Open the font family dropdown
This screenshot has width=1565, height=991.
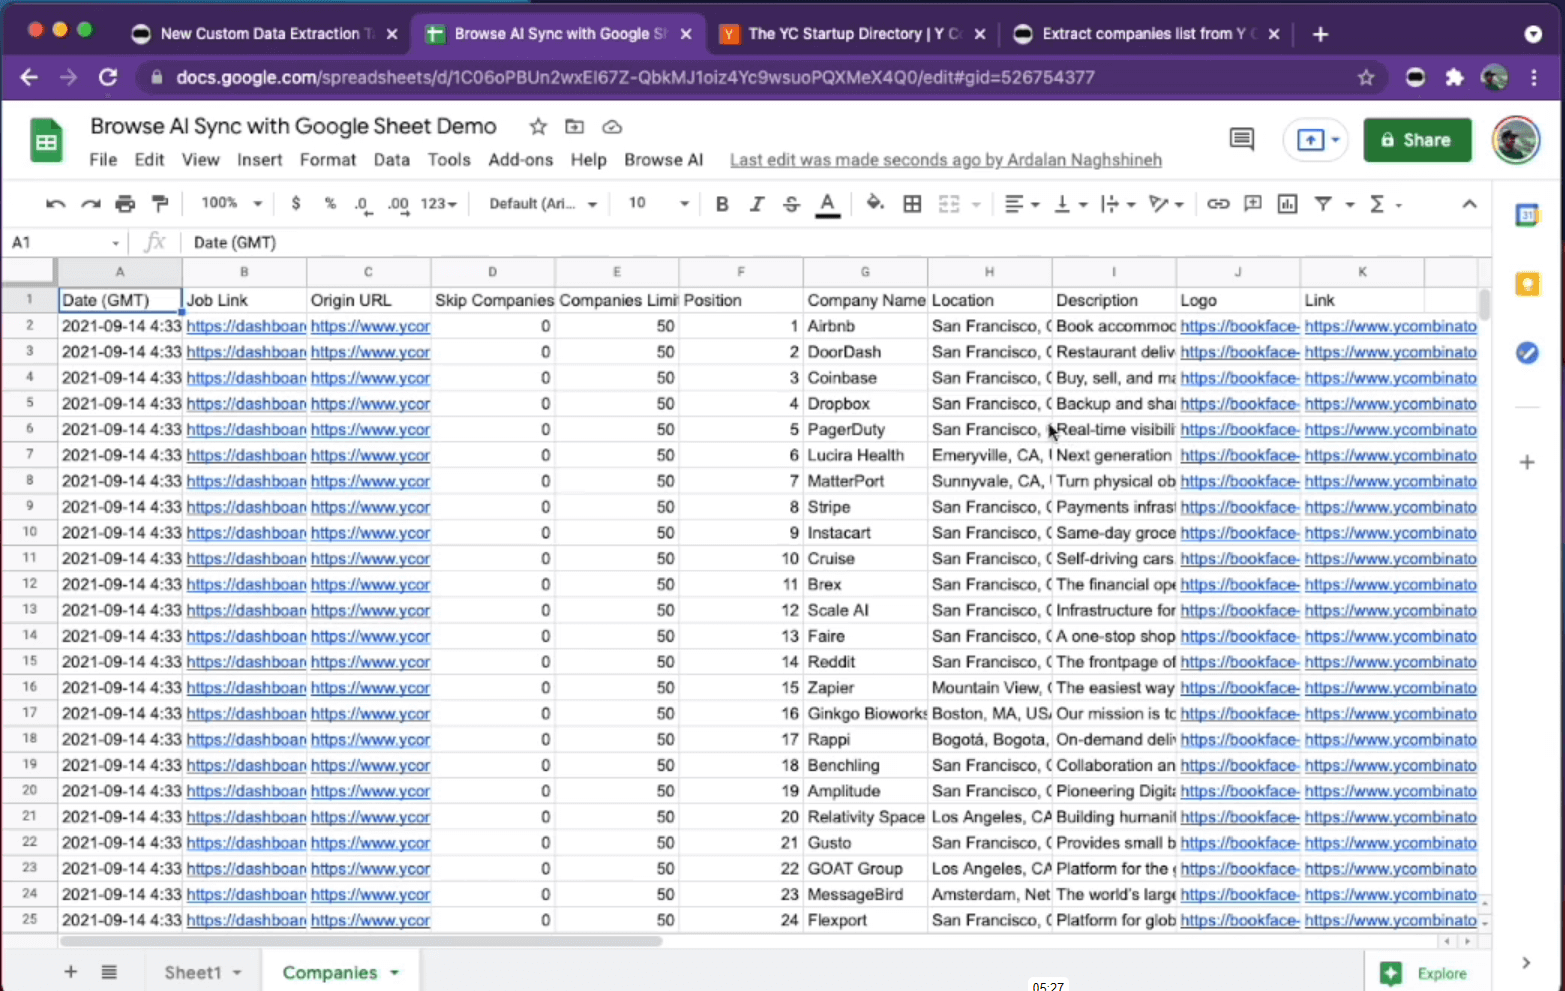543,204
